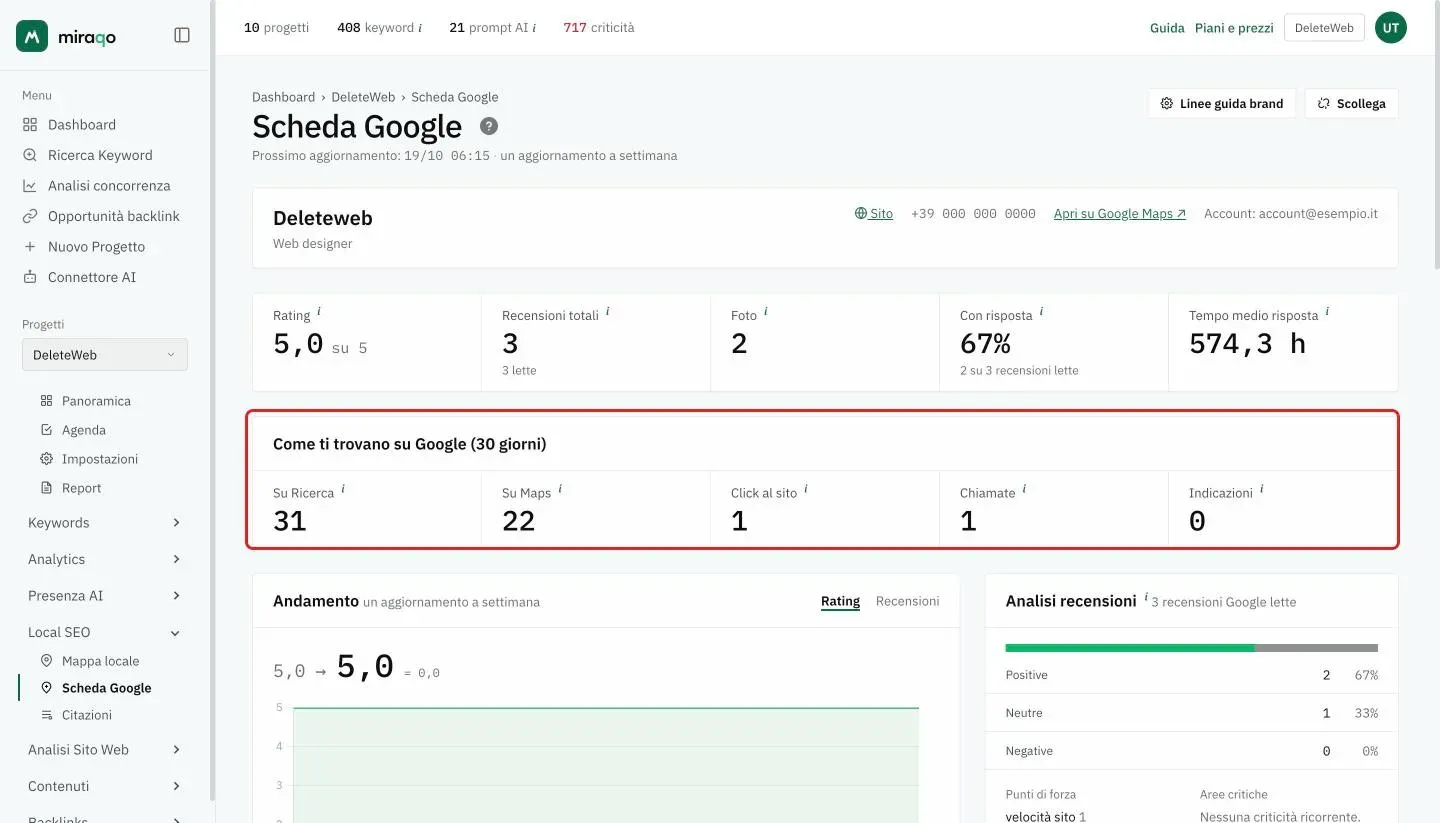Click the help question mark beside Scheda Google
Screen dimensions: 1440x823
click(x=488, y=126)
